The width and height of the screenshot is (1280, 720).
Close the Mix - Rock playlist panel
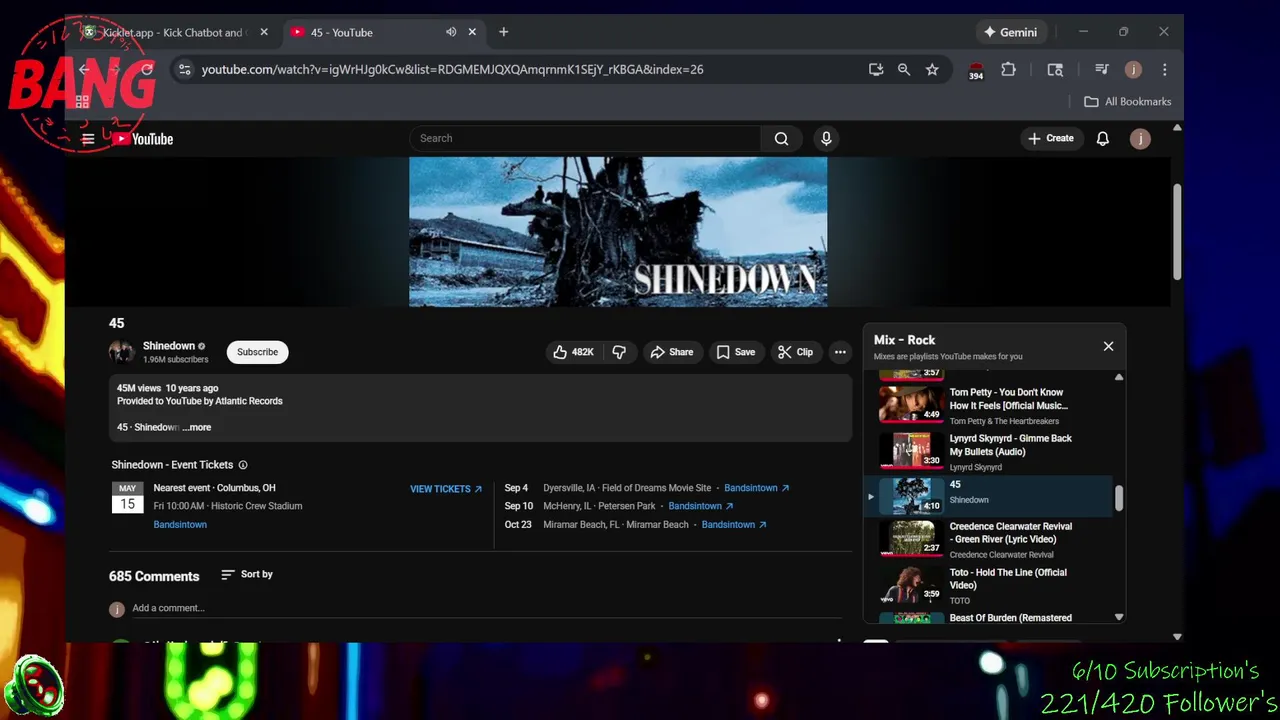tap(1108, 346)
